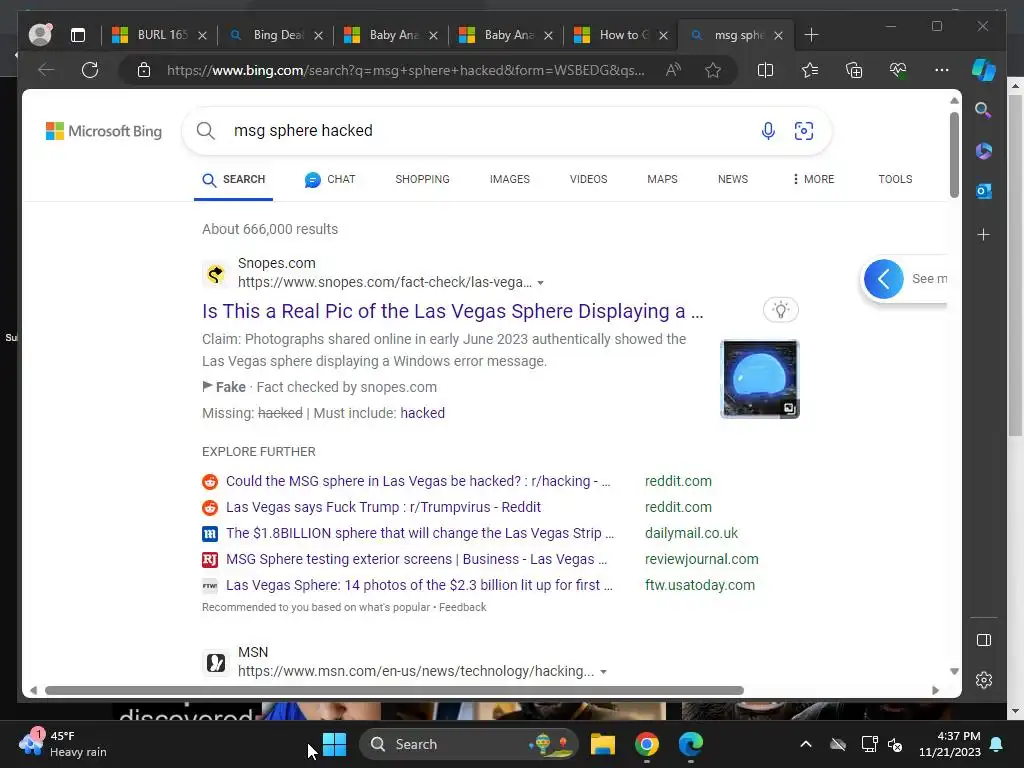Open Browser essentials heart icon
This screenshot has height=768, width=1024.
[898, 70]
